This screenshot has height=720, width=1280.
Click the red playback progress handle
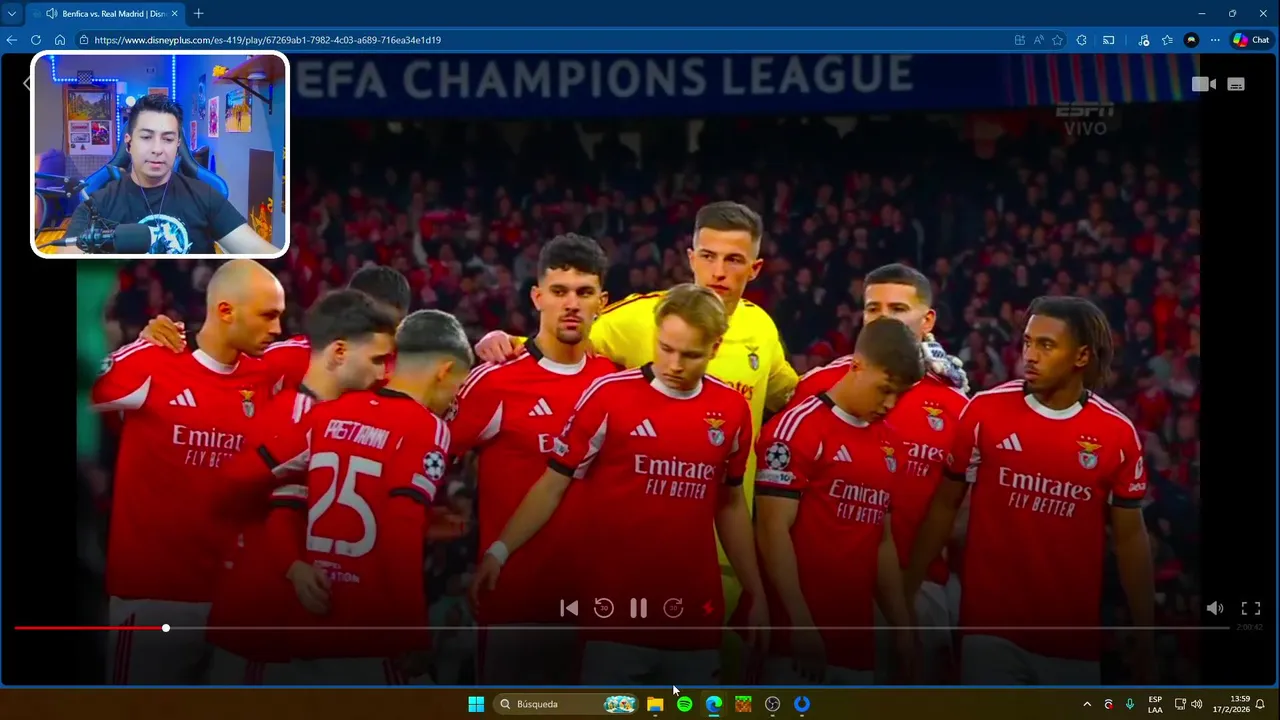pyautogui.click(x=166, y=628)
